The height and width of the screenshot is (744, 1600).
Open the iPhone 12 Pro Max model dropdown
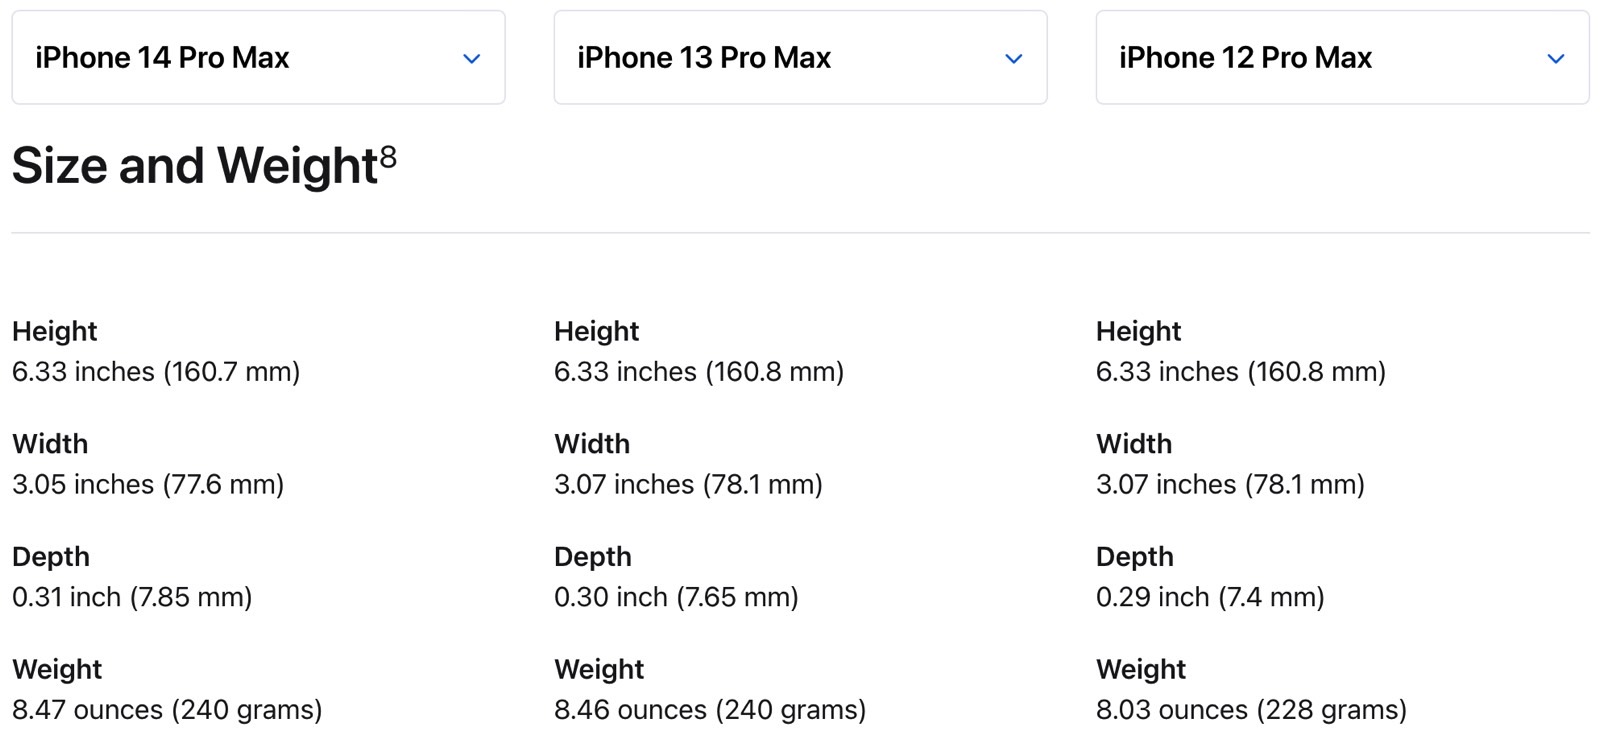tap(1342, 58)
